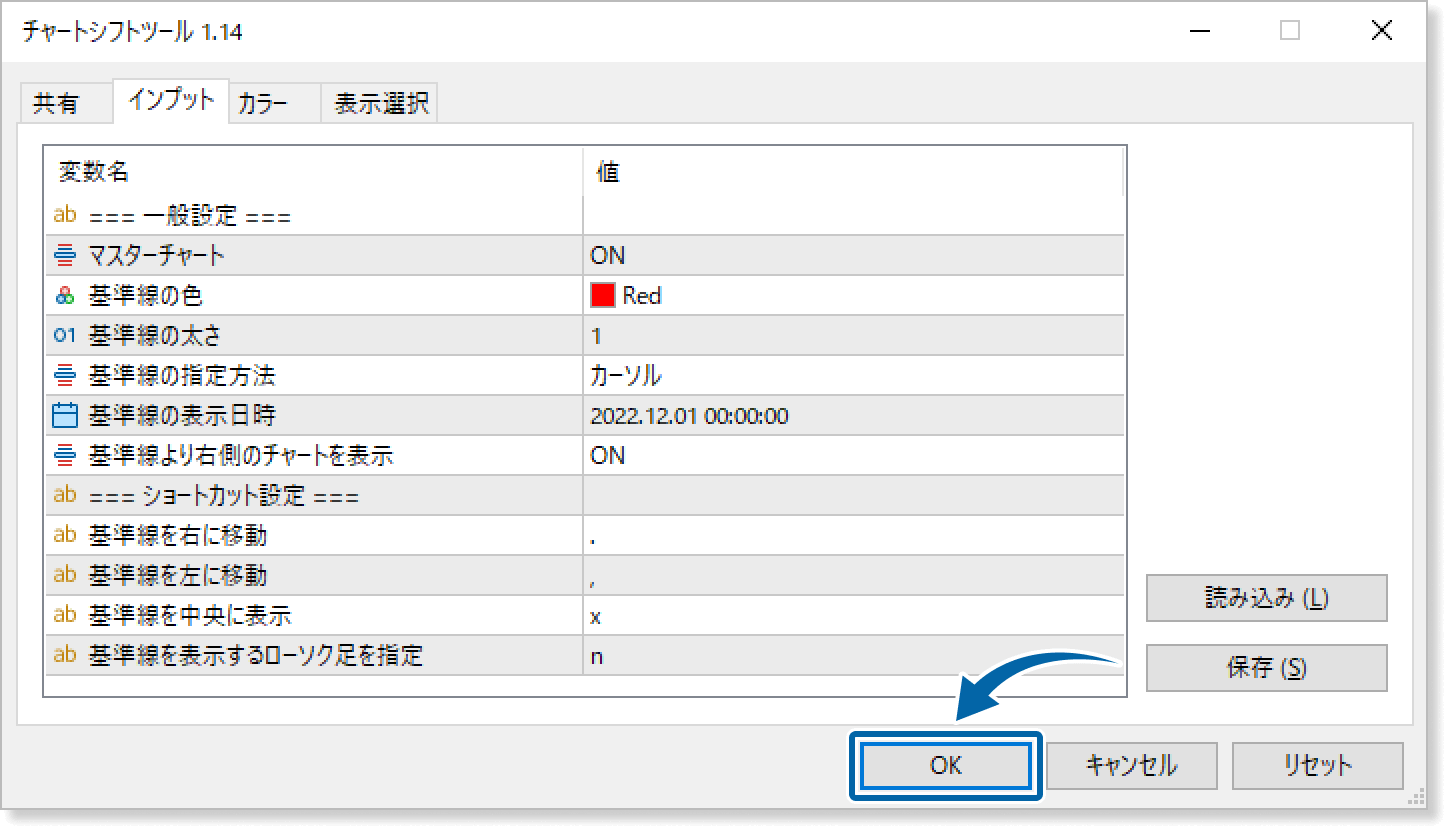Image resolution: width=1450 pixels, height=830 pixels.
Task: Edit the shortcut value for 基準線を左に移動
Action: tap(853, 575)
